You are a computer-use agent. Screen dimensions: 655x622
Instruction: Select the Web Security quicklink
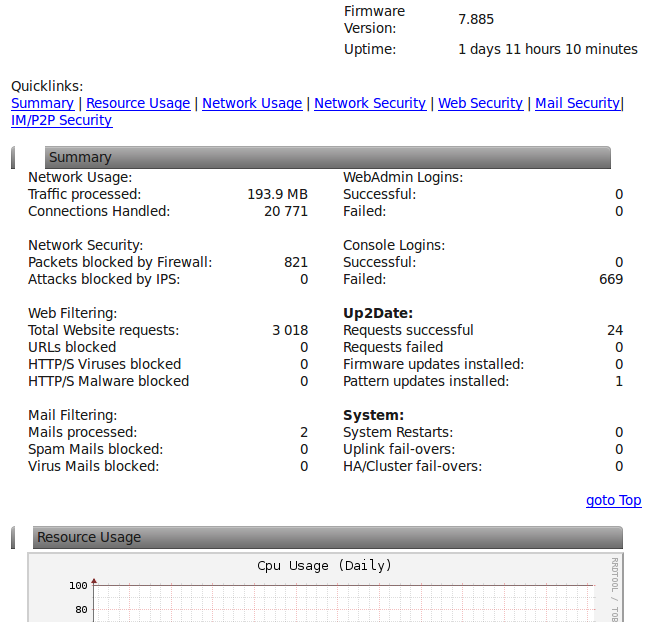480,103
